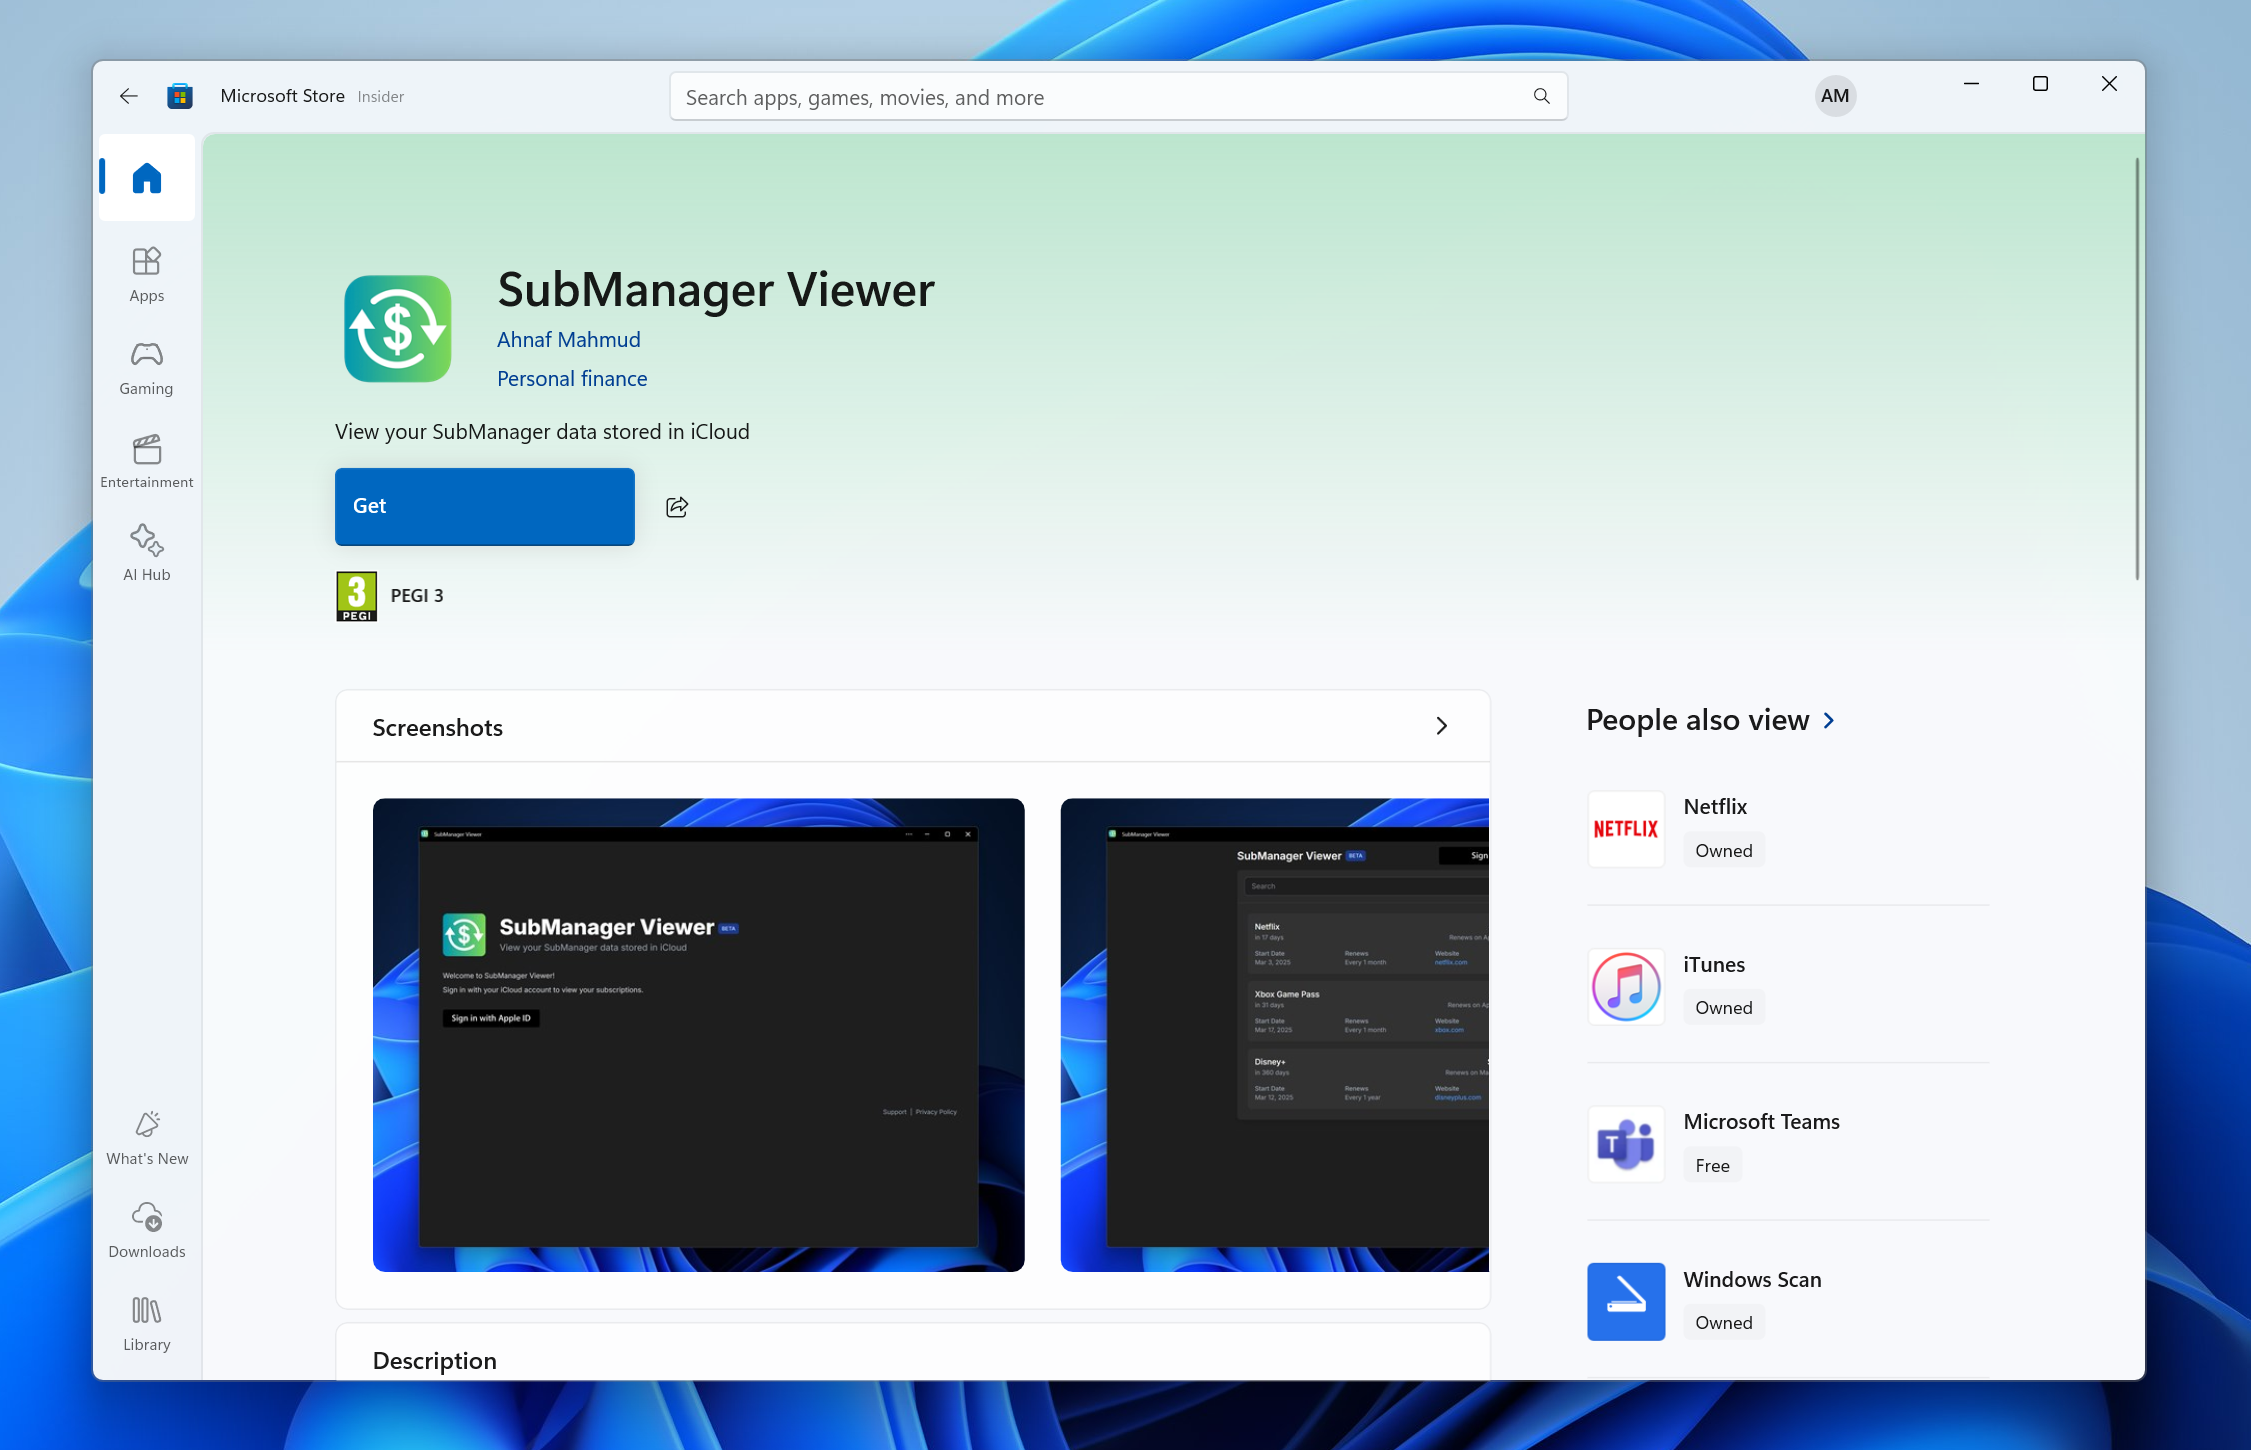Go back using the back arrow

[x=128, y=96]
